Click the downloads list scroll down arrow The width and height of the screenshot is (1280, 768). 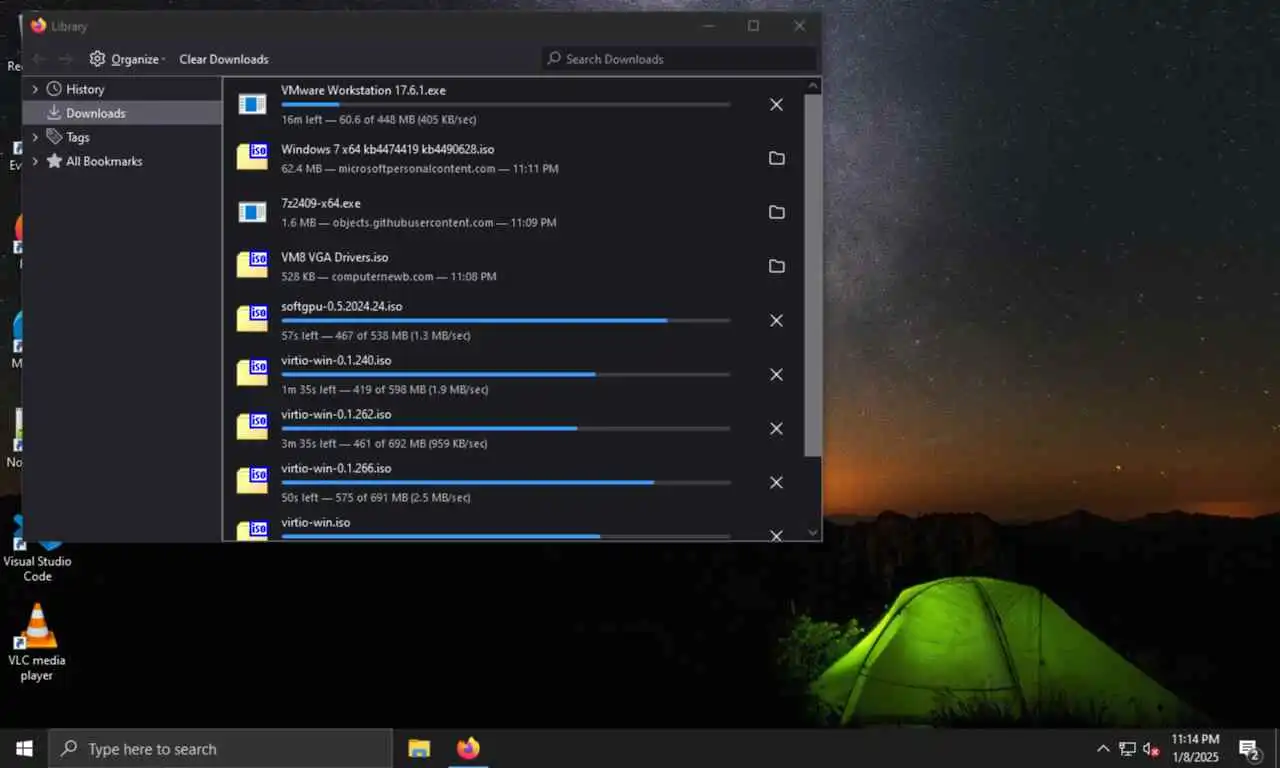(x=812, y=533)
